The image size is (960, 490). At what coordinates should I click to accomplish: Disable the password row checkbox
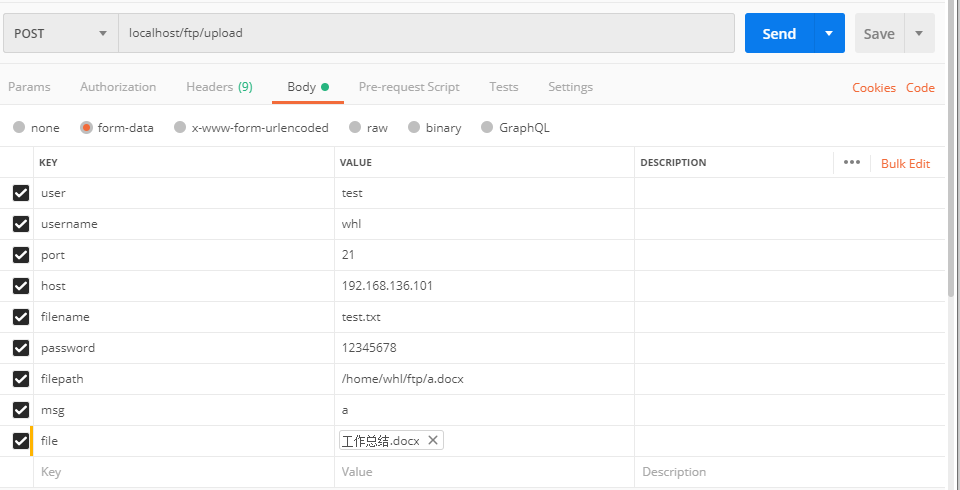point(21,348)
